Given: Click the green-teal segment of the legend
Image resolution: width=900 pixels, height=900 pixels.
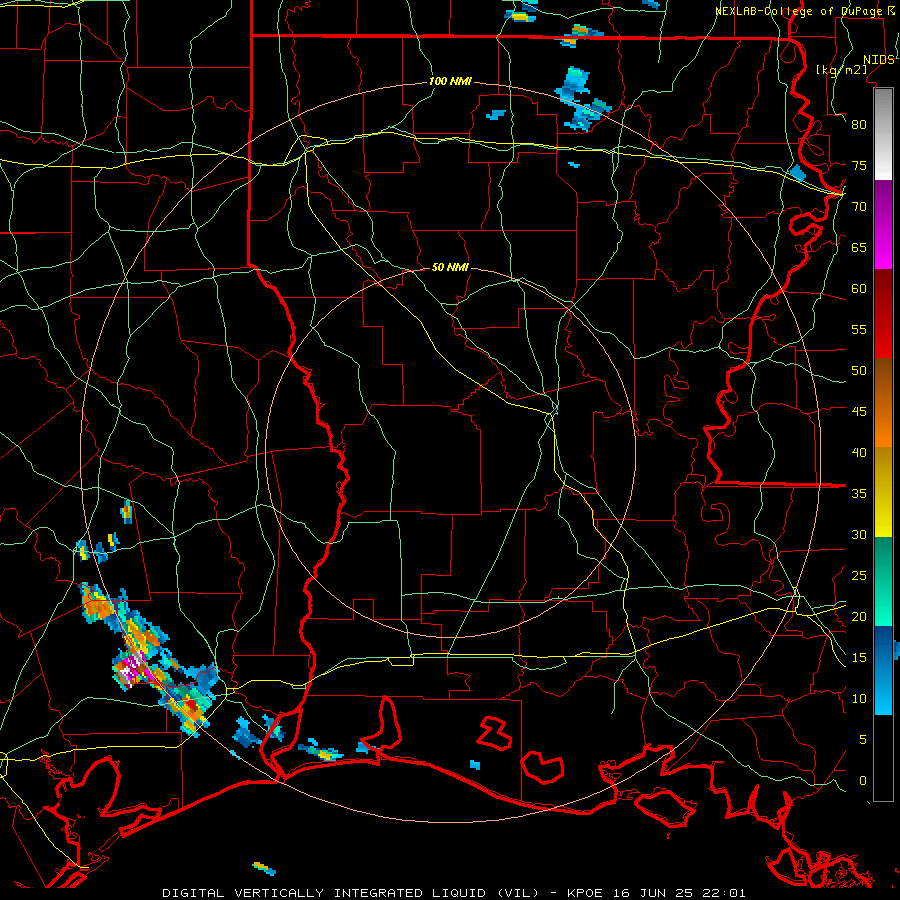Looking at the screenshot, I should click(883, 581).
